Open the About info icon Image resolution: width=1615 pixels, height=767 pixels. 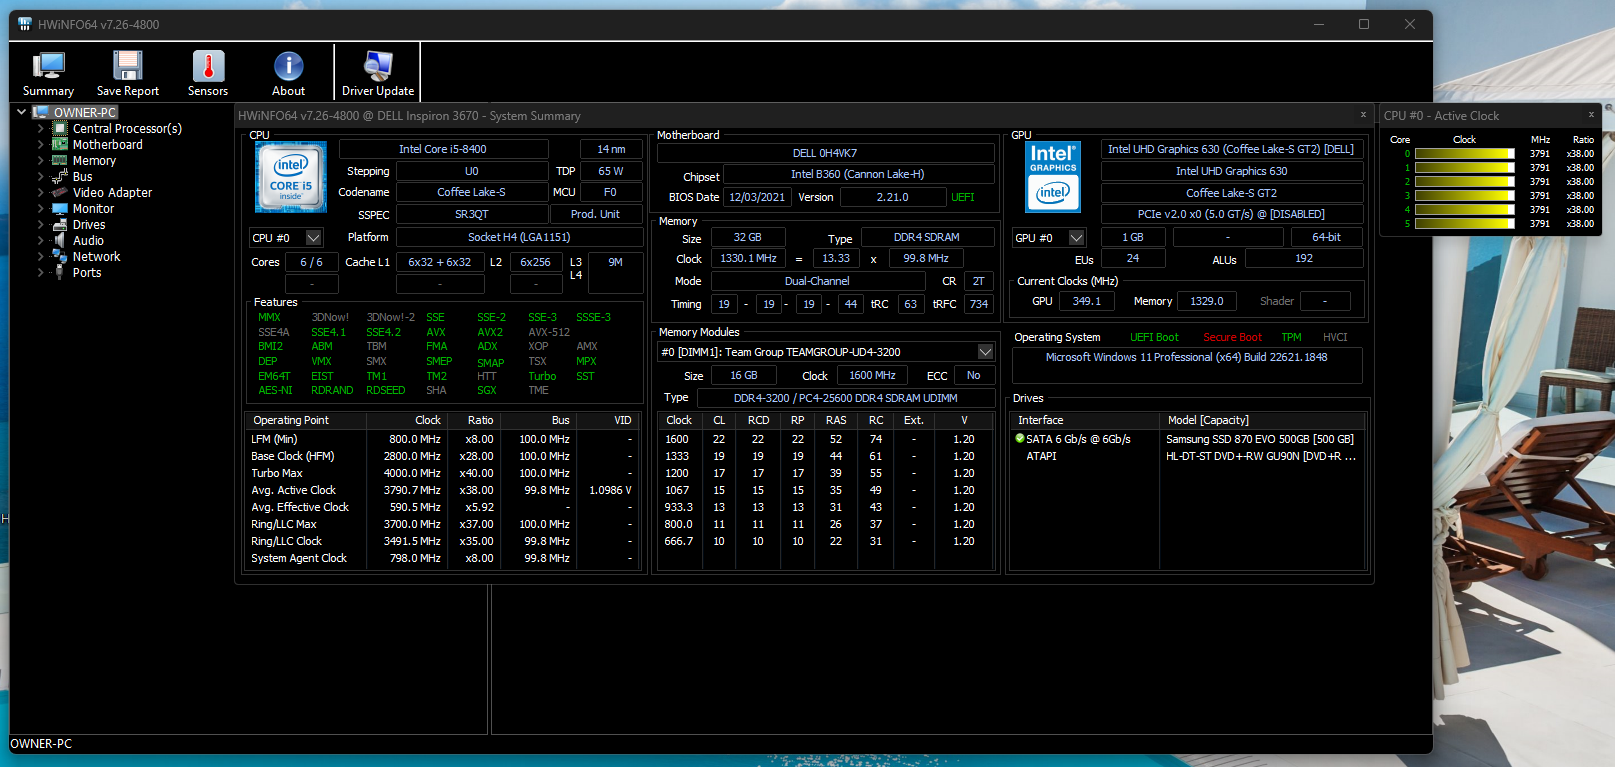point(288,66)
